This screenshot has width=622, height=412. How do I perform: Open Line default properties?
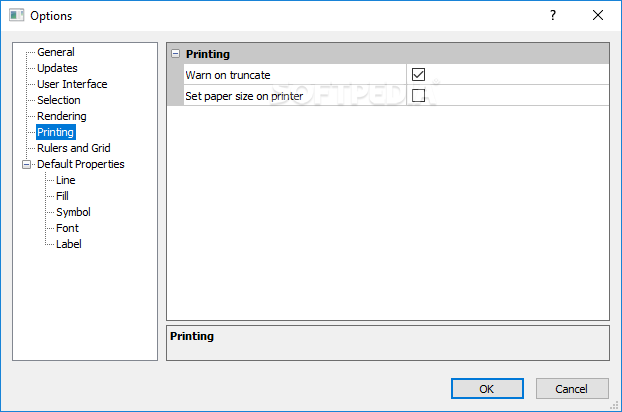click(66, 180)
